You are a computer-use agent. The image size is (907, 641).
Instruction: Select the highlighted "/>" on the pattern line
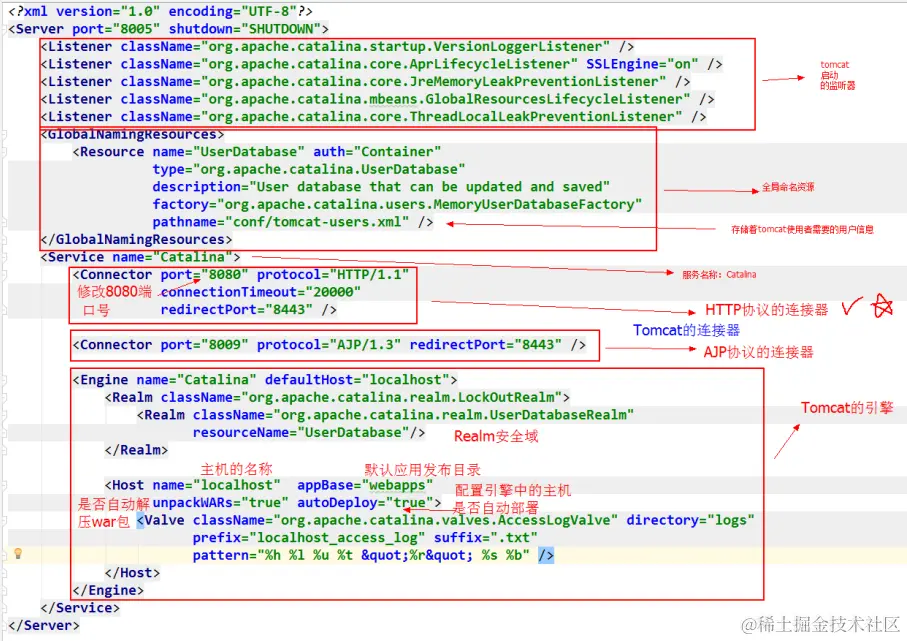tap(546, 554)
